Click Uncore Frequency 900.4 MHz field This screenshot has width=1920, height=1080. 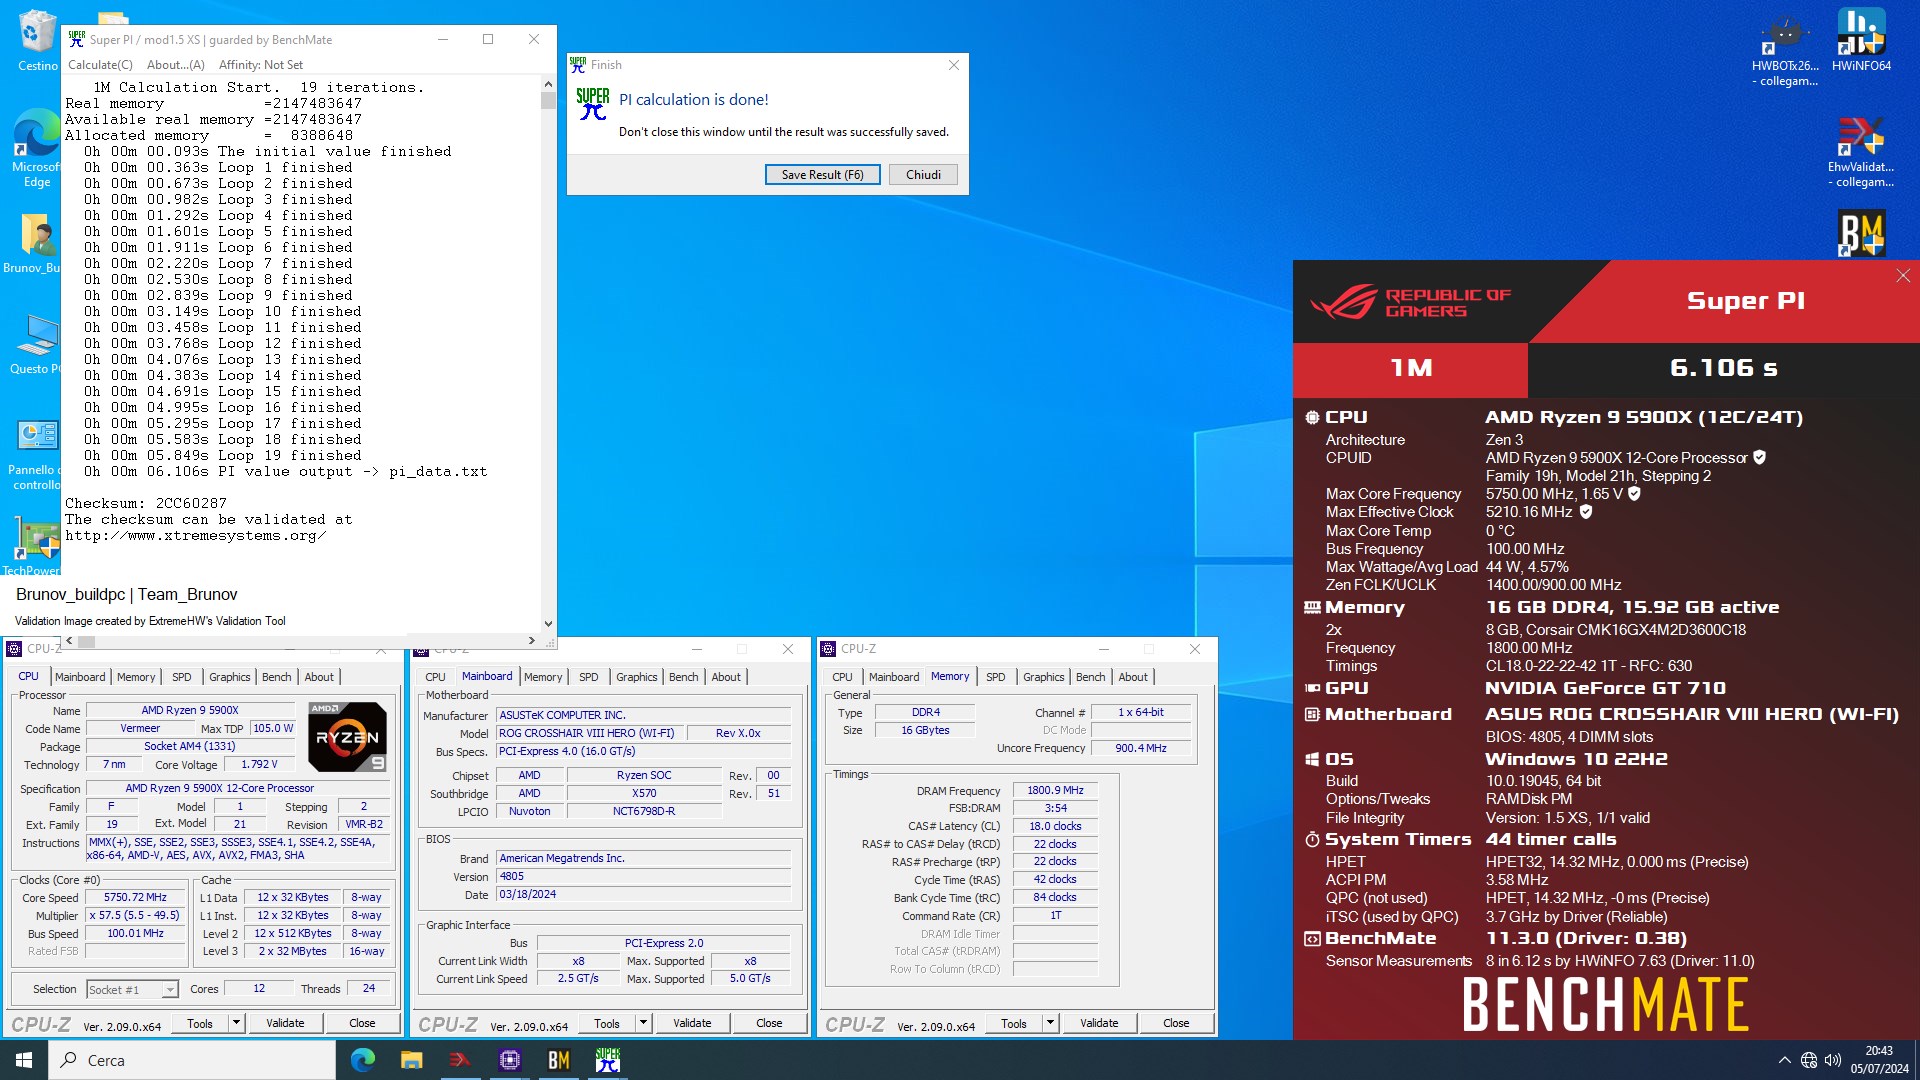[1140, 748]
